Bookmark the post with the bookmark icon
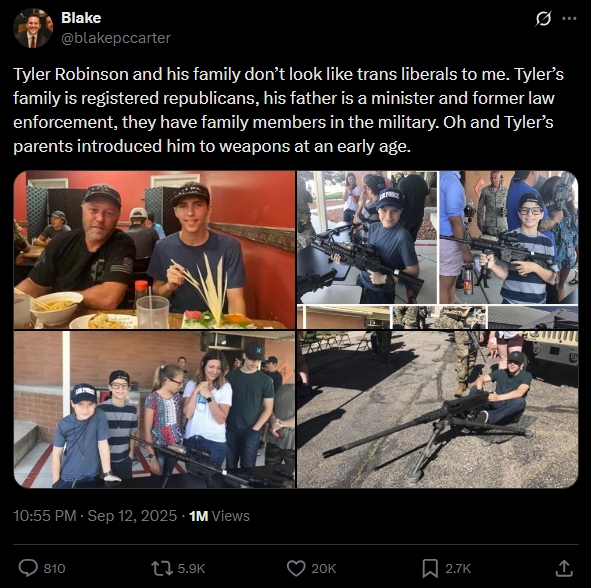Screen dimensions: 591x588 tap(430, 568)
